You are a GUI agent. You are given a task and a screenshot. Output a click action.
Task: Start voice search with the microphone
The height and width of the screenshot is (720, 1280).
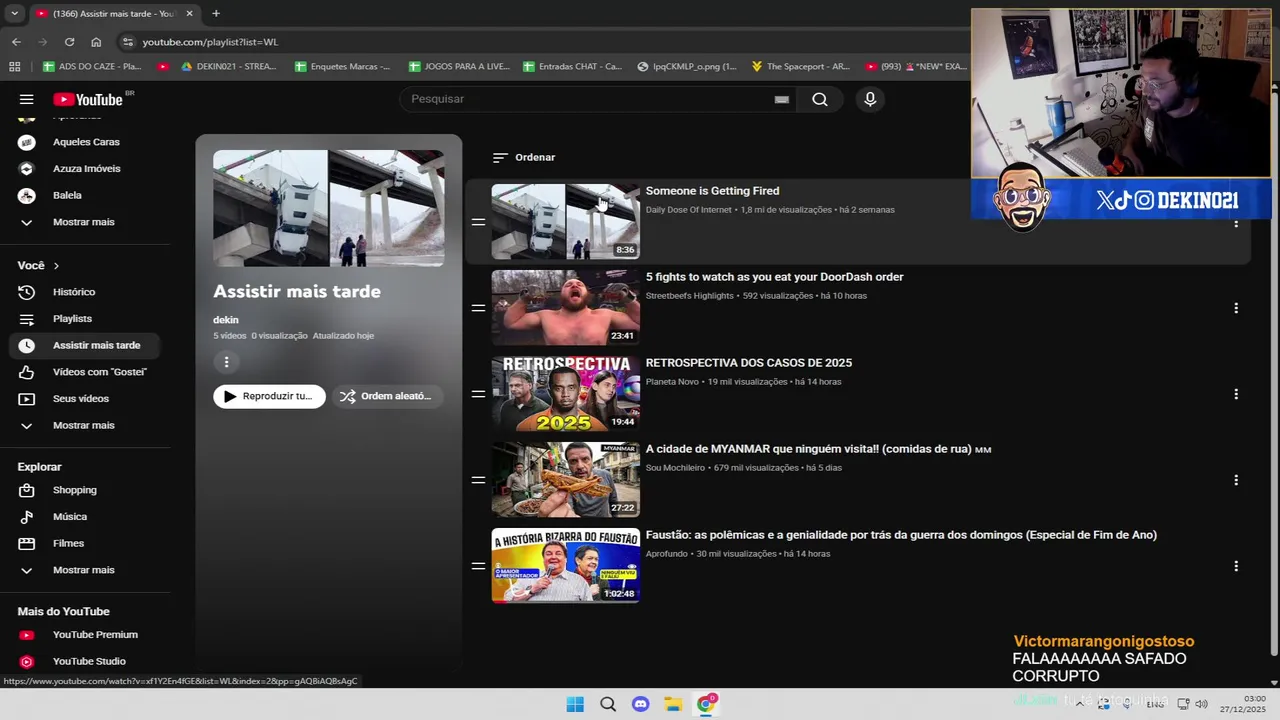(x=870, y=99)
